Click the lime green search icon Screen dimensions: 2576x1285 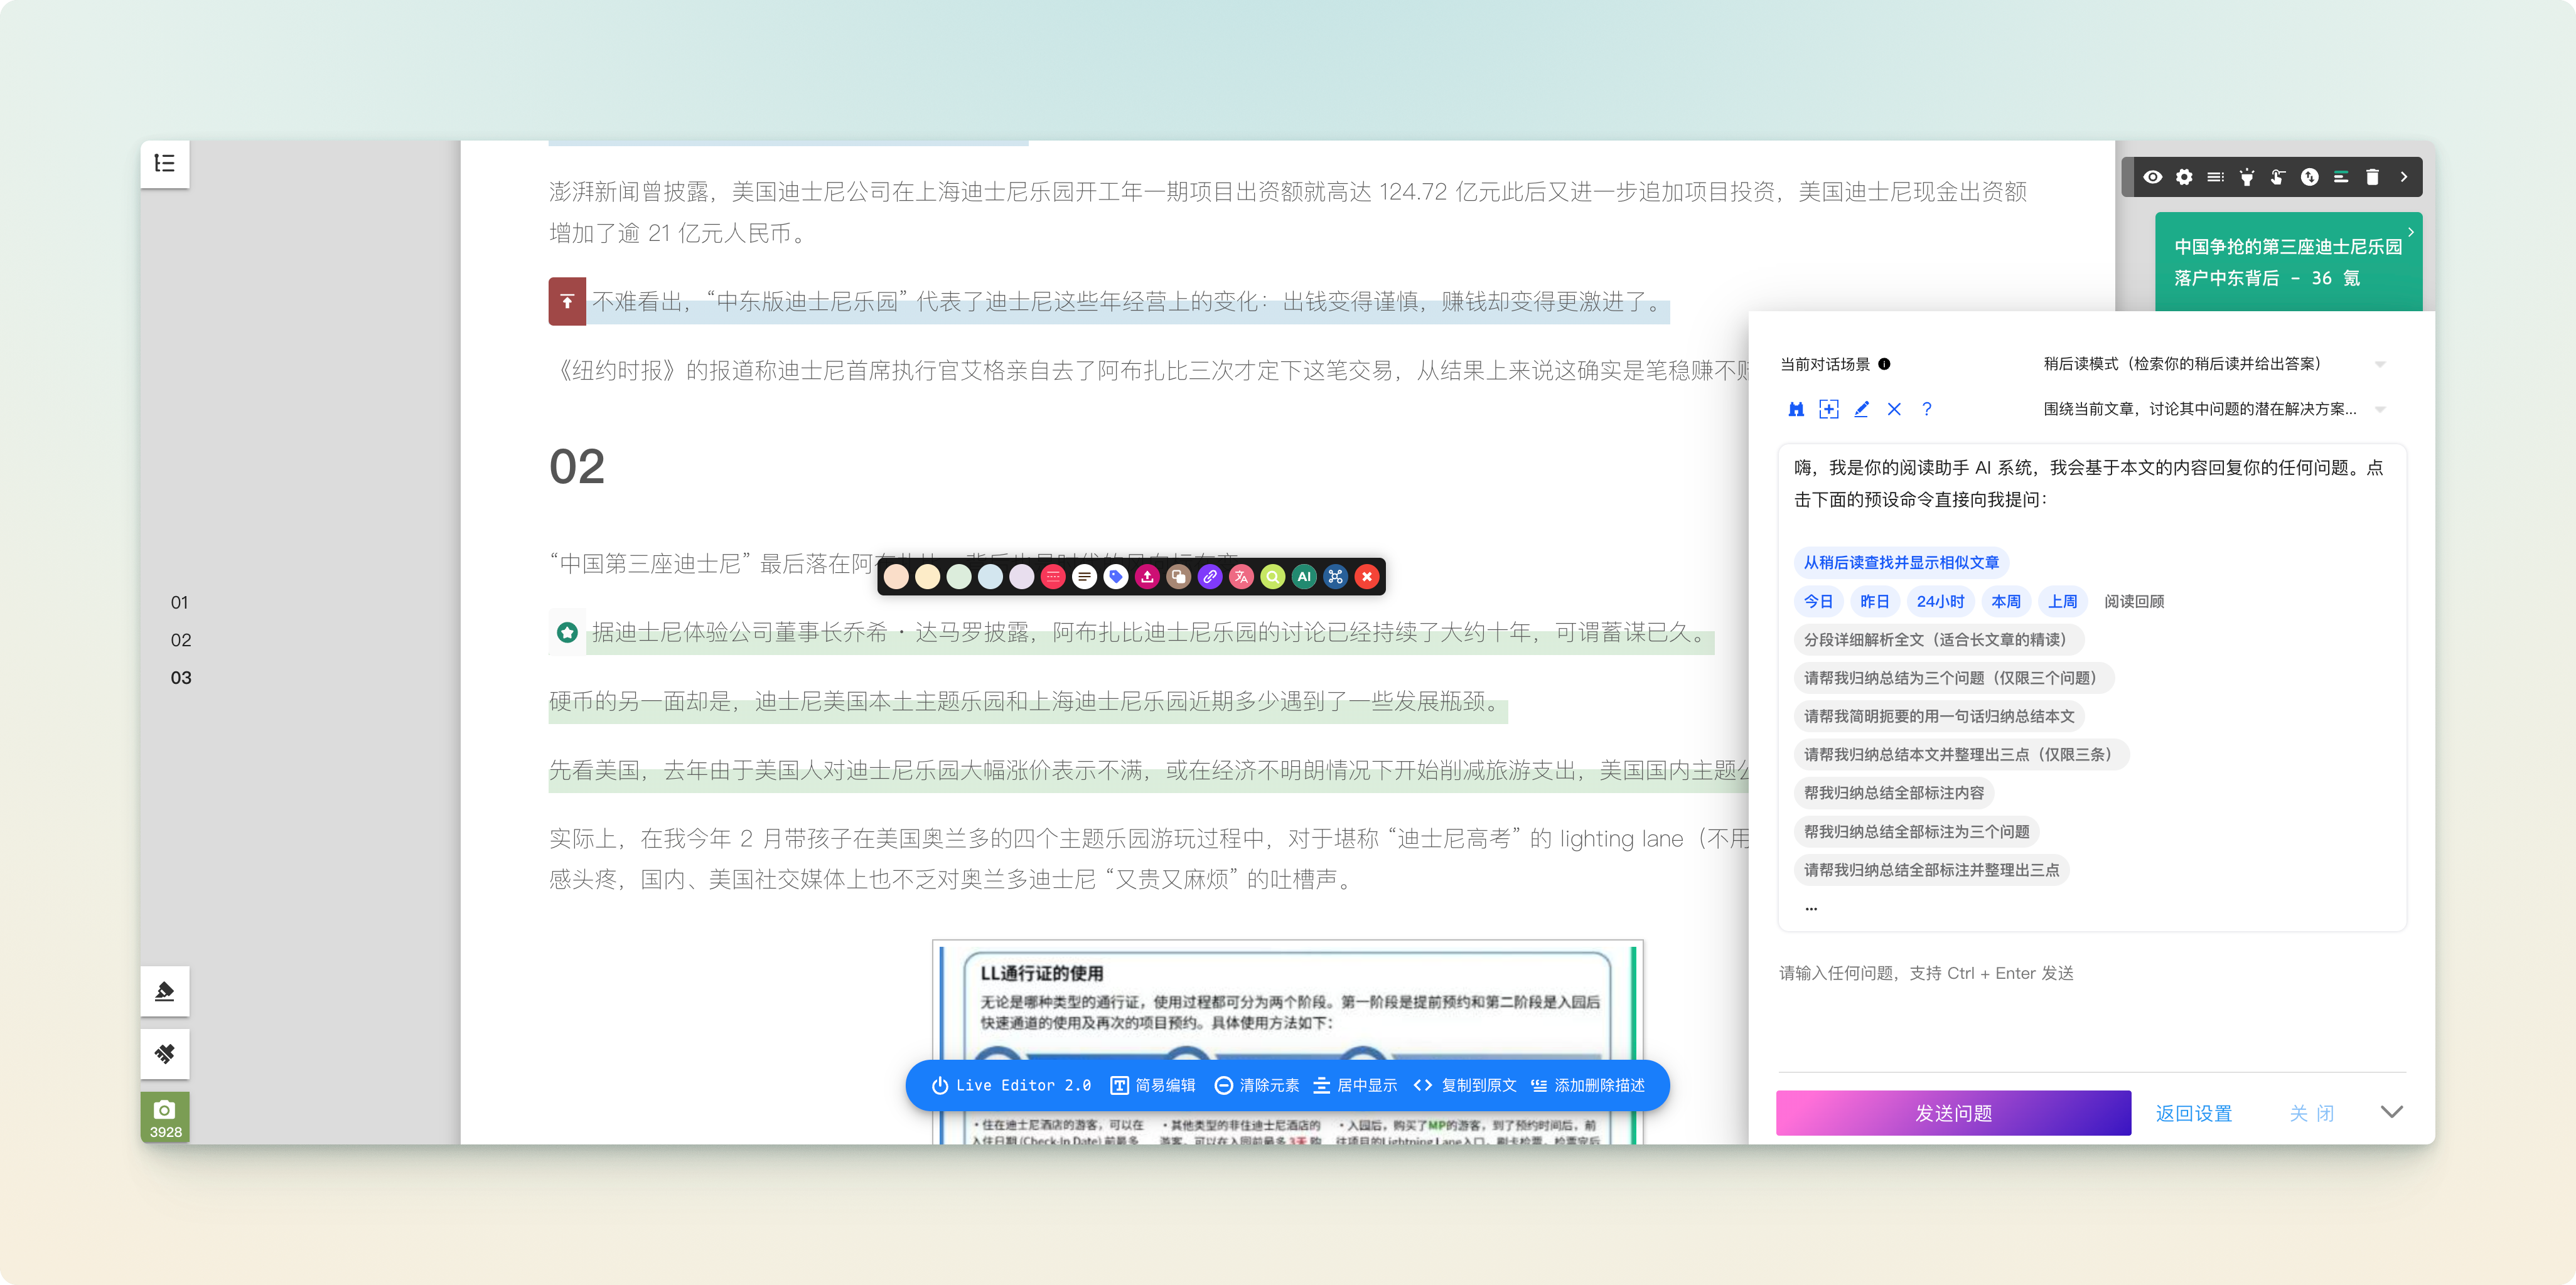[1272, 576]
